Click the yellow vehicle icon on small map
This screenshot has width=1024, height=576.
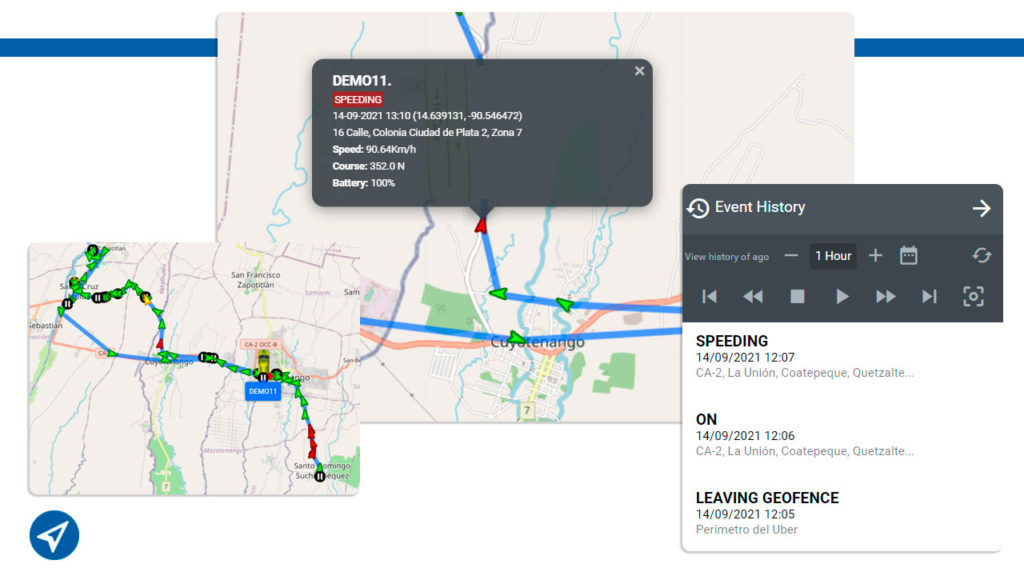[263, 361]
